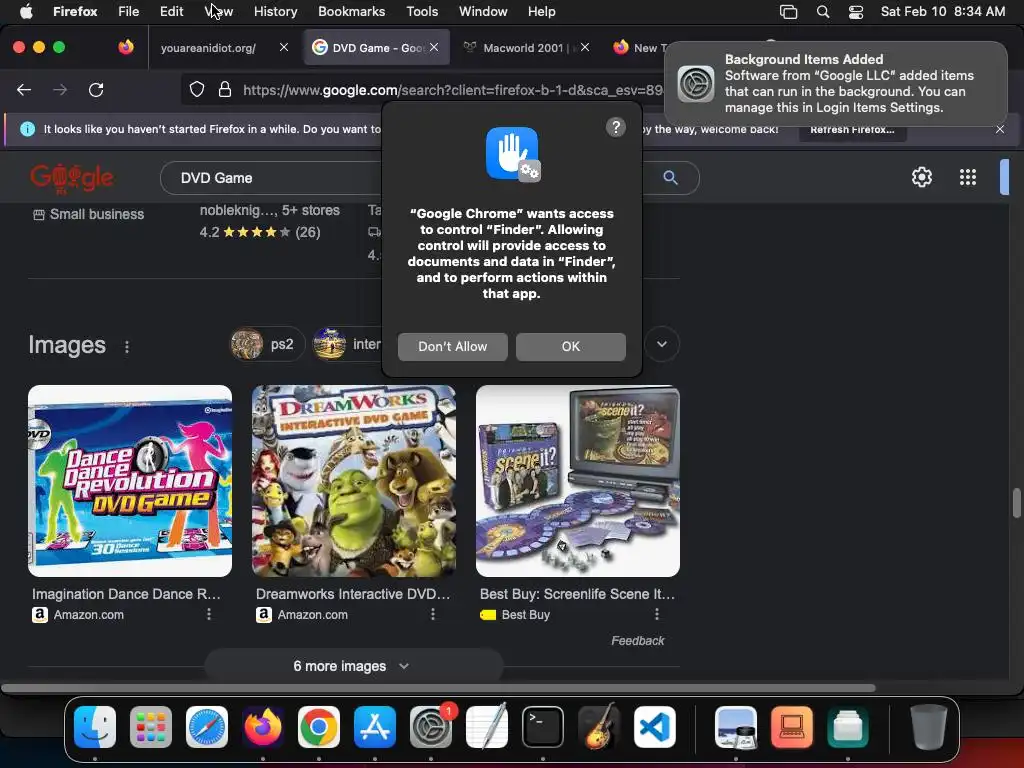Open Launchpad in the dock
This screenshot has height=768, width=1024.
coord(151,727)
